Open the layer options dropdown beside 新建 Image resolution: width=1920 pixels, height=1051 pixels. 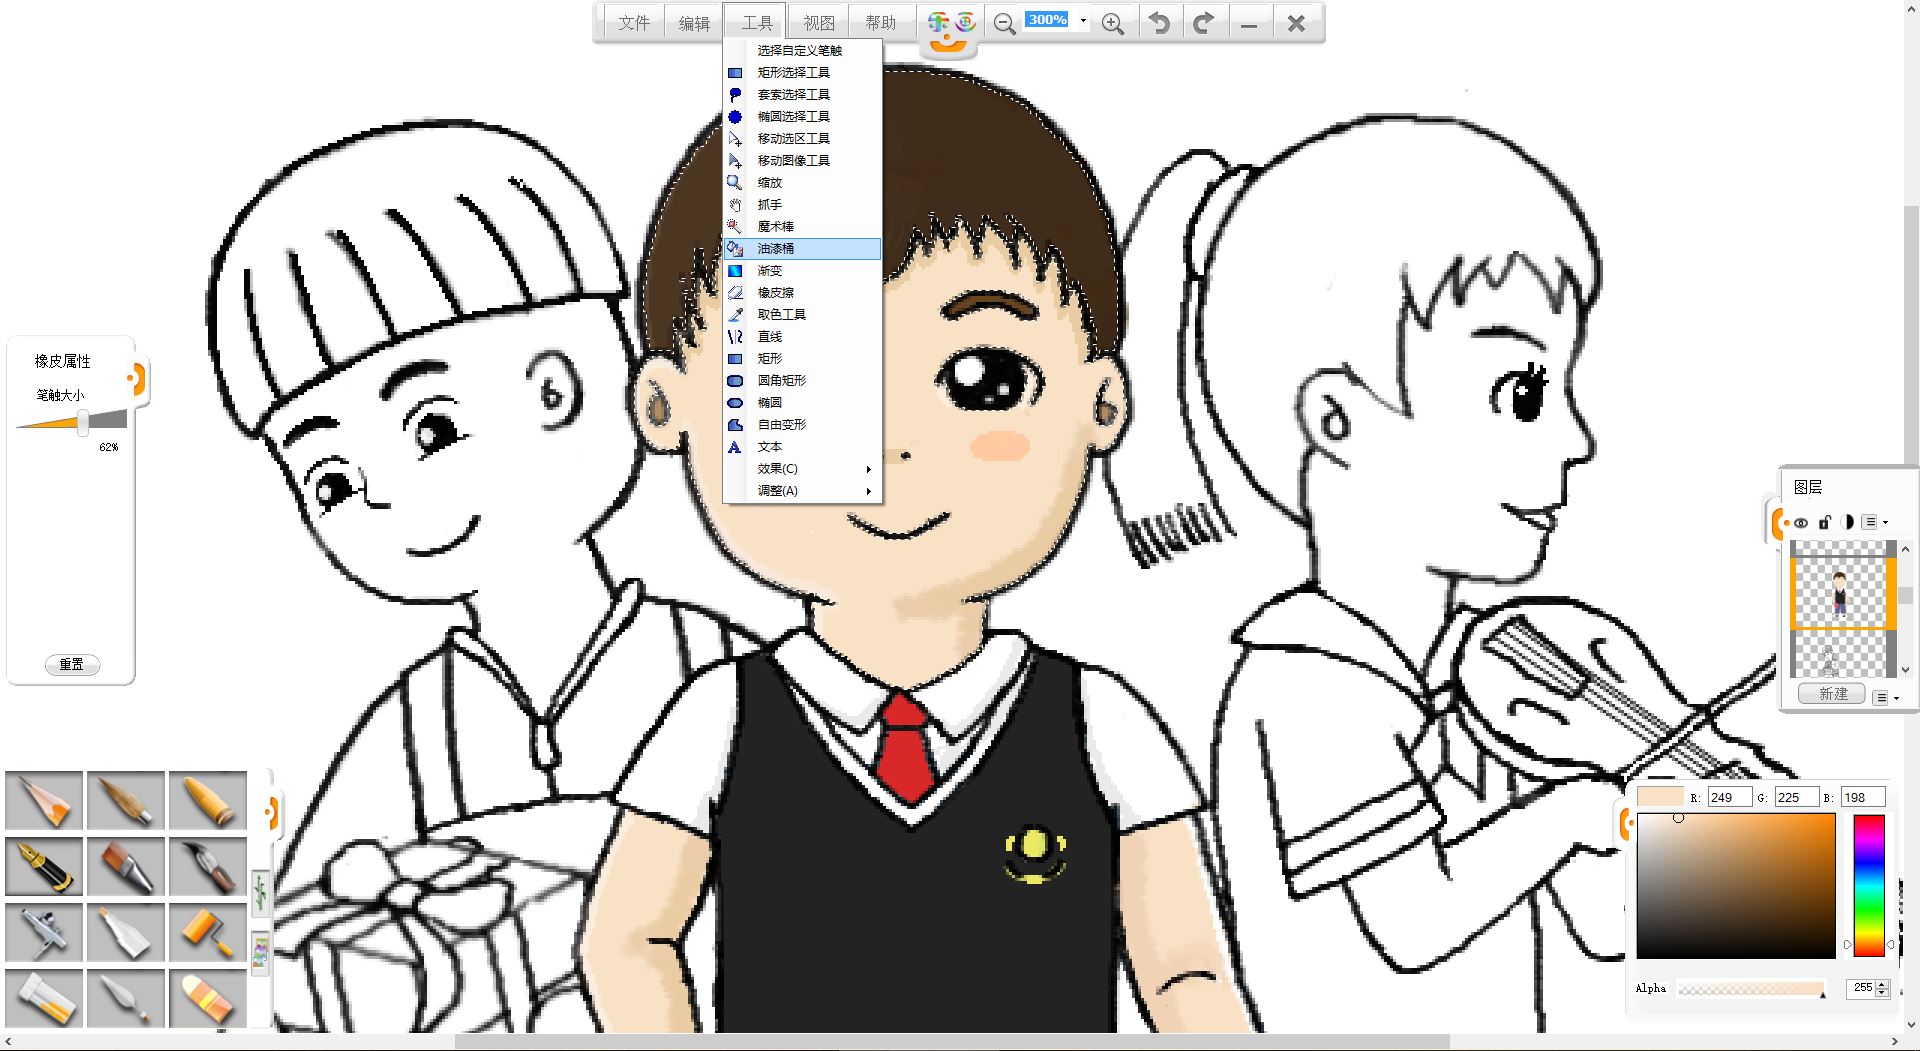pos(1882,697)
